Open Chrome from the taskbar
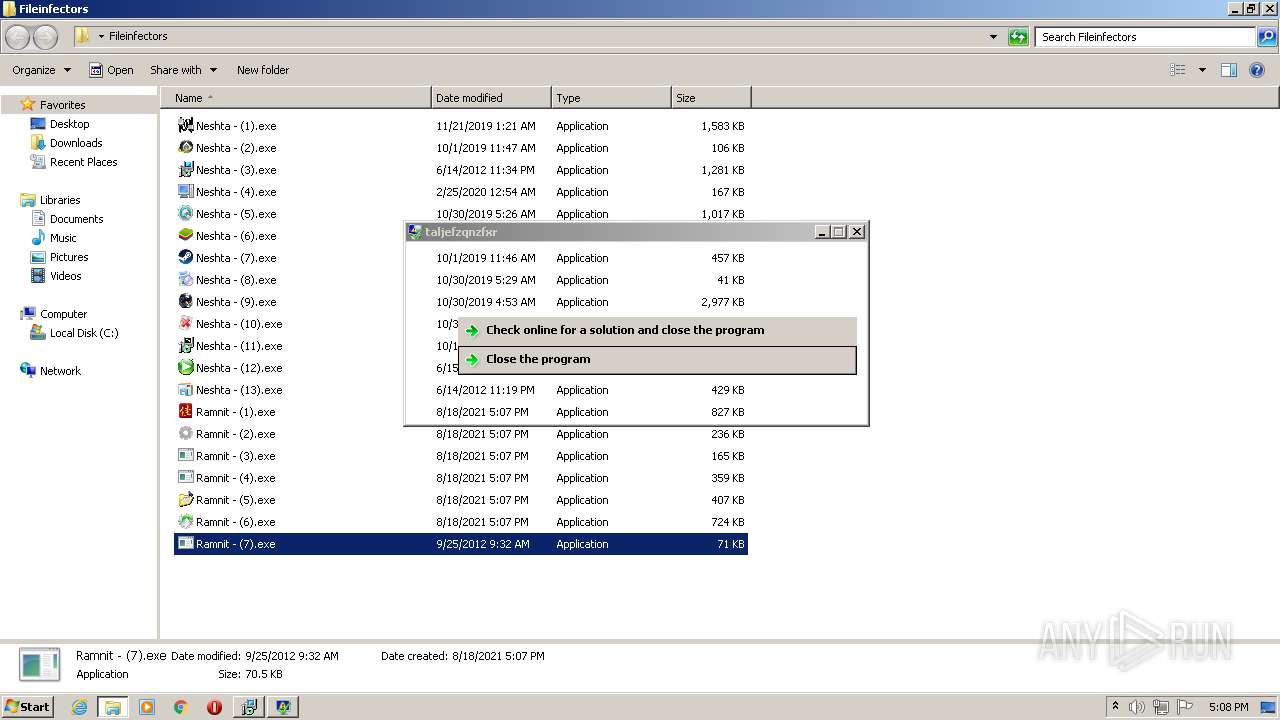1280x720 pixels. [180, 707]
